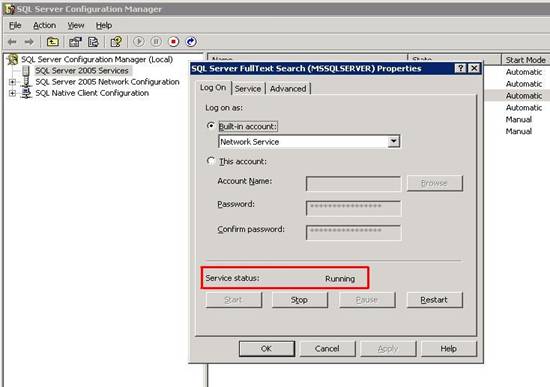Switch to the Log On tab
550x387 pixels.
(x=213, y=88)
